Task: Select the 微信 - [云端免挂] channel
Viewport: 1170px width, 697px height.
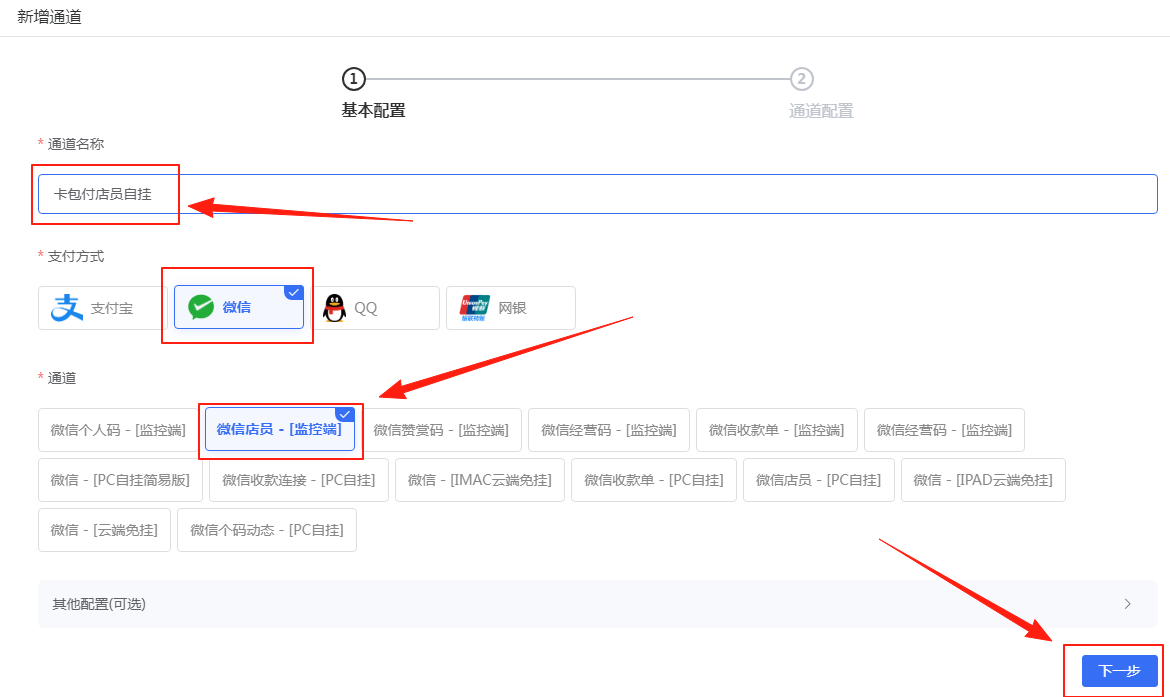Action: tap(103, 530)
